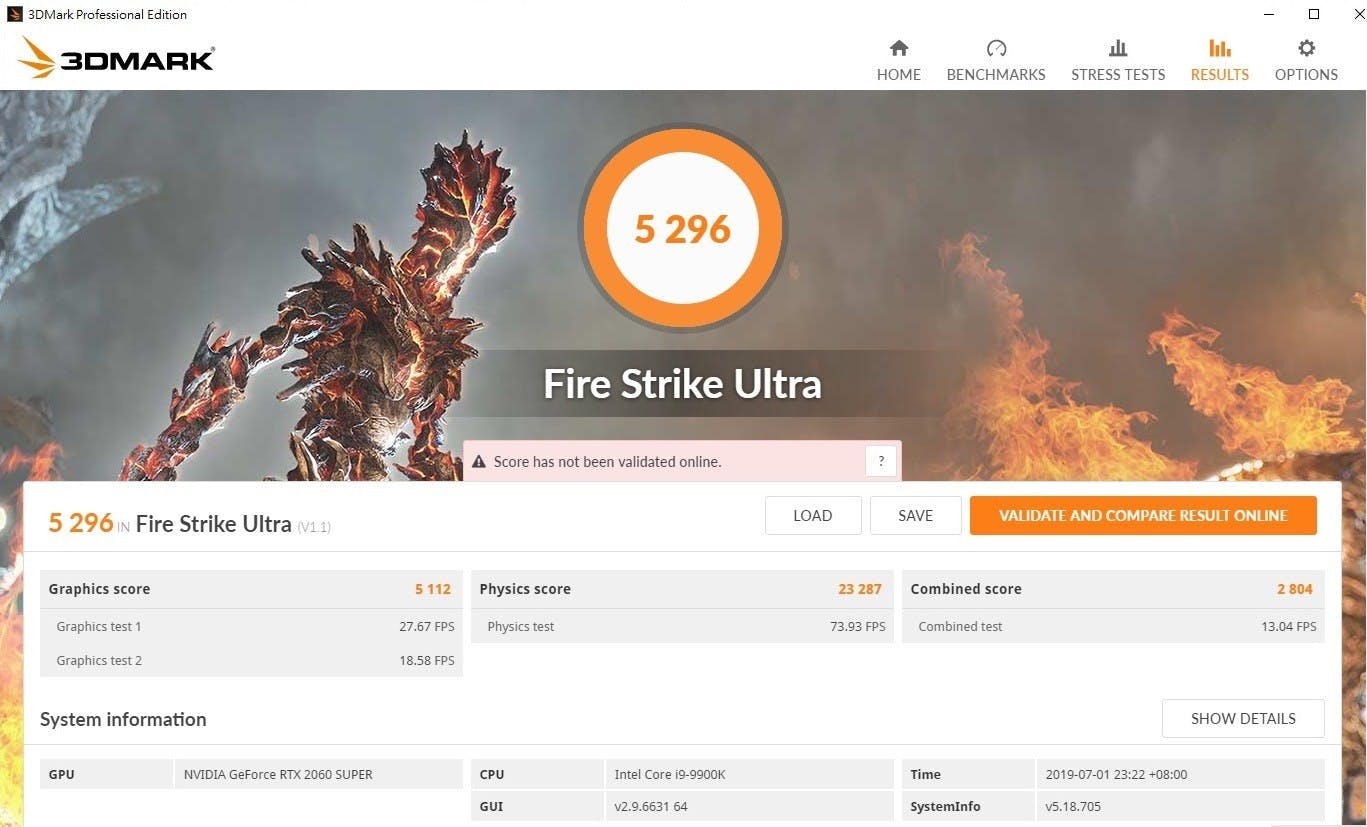Open Benchmarks via the gauge icon
This screenshot has height=827, width=1367.
coord(996,48)
